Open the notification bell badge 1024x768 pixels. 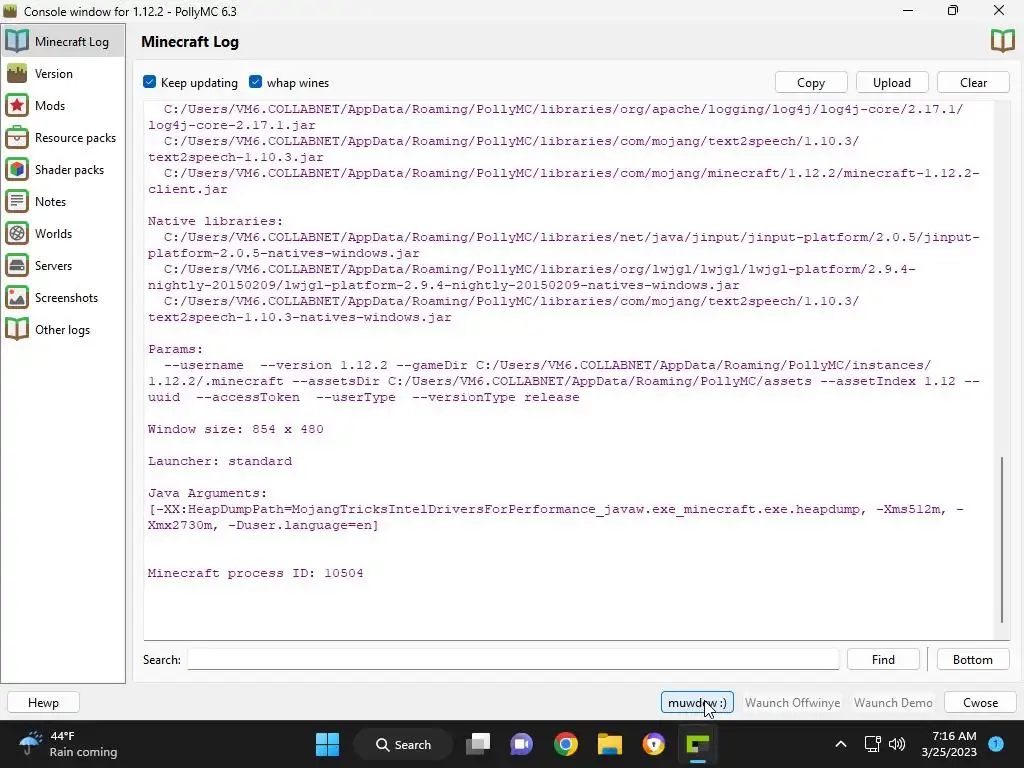click(x=996, y=743)
